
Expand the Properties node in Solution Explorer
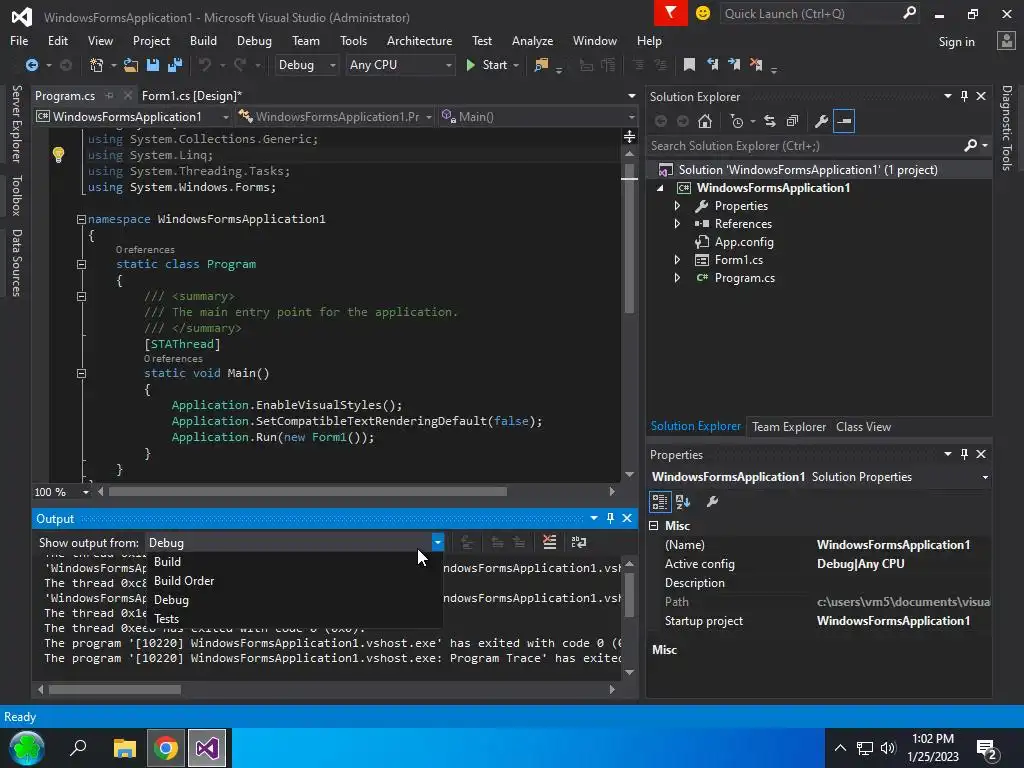pos(677,206)
